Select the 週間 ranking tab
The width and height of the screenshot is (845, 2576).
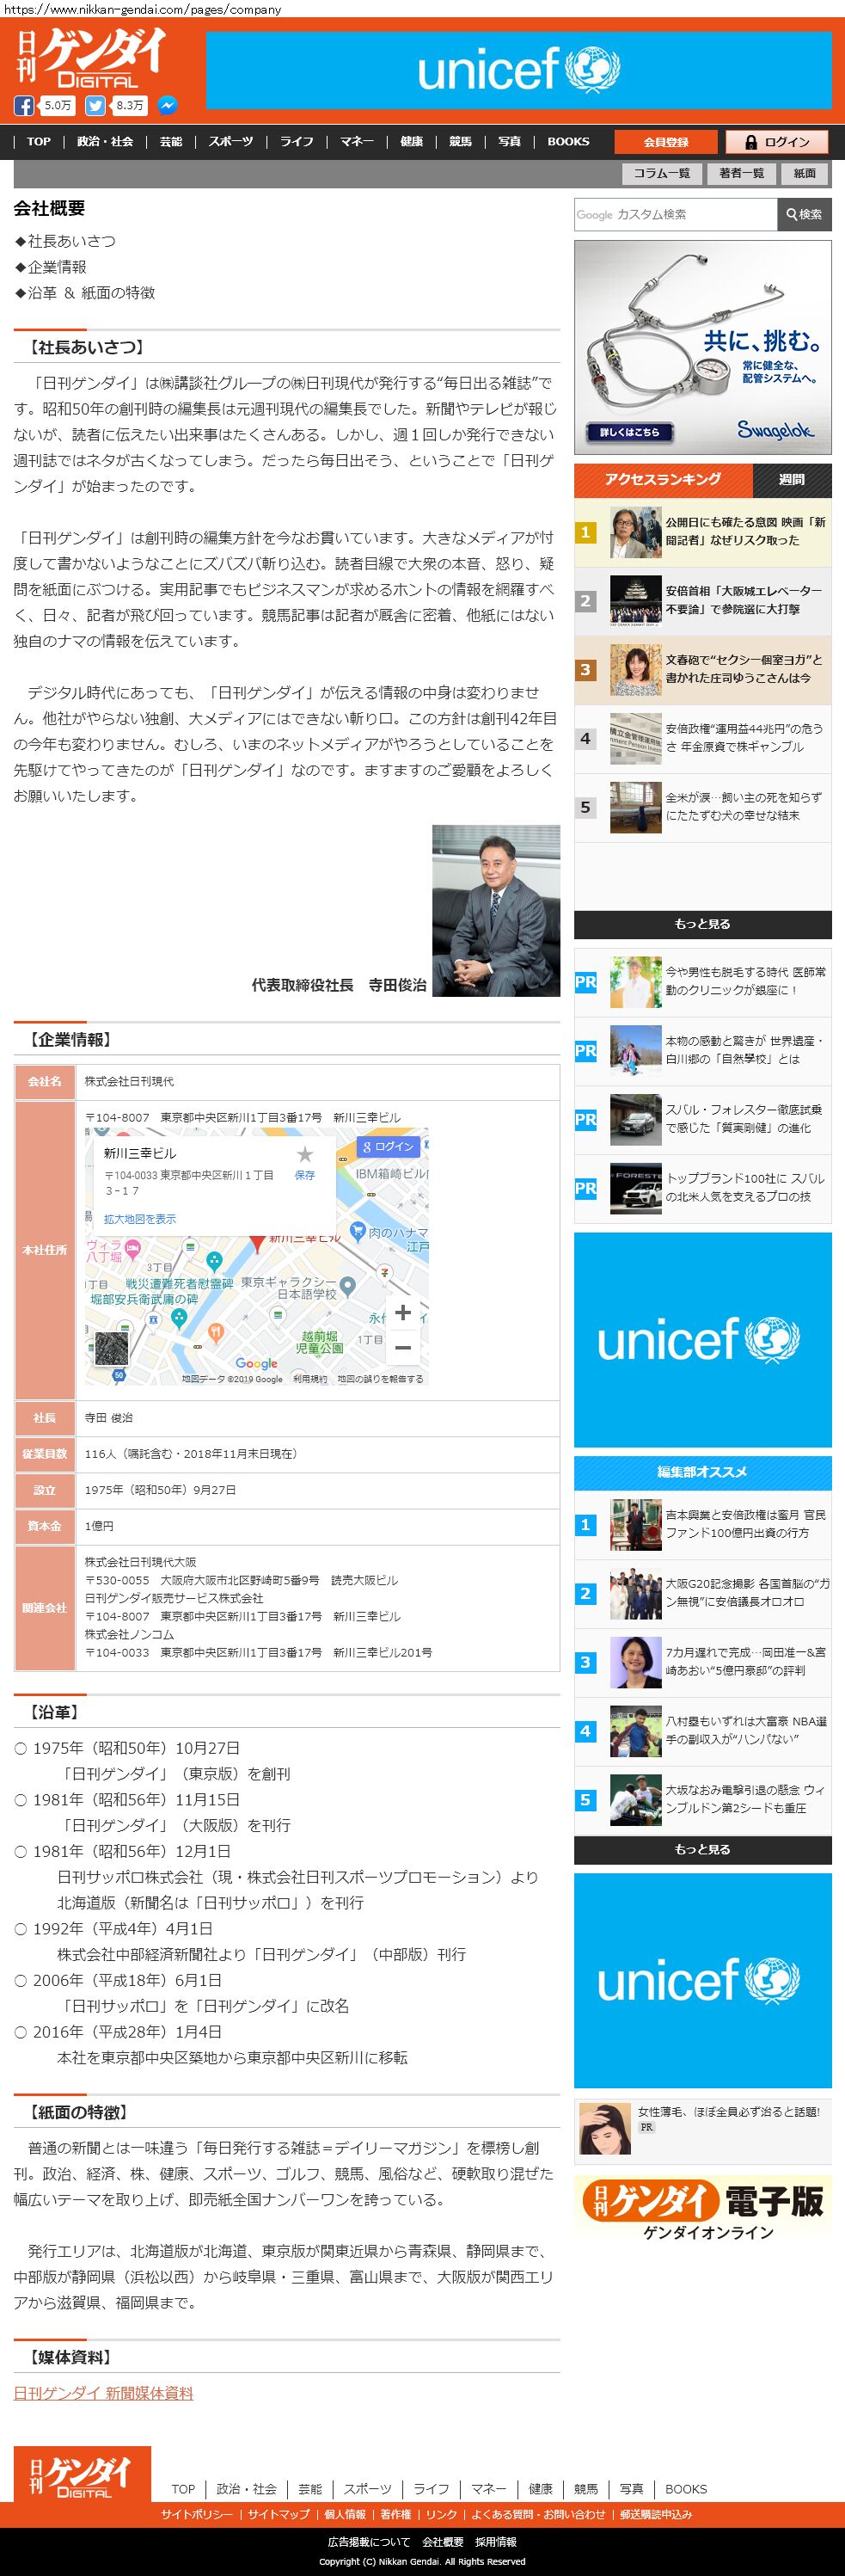click(x=792, y=480)
